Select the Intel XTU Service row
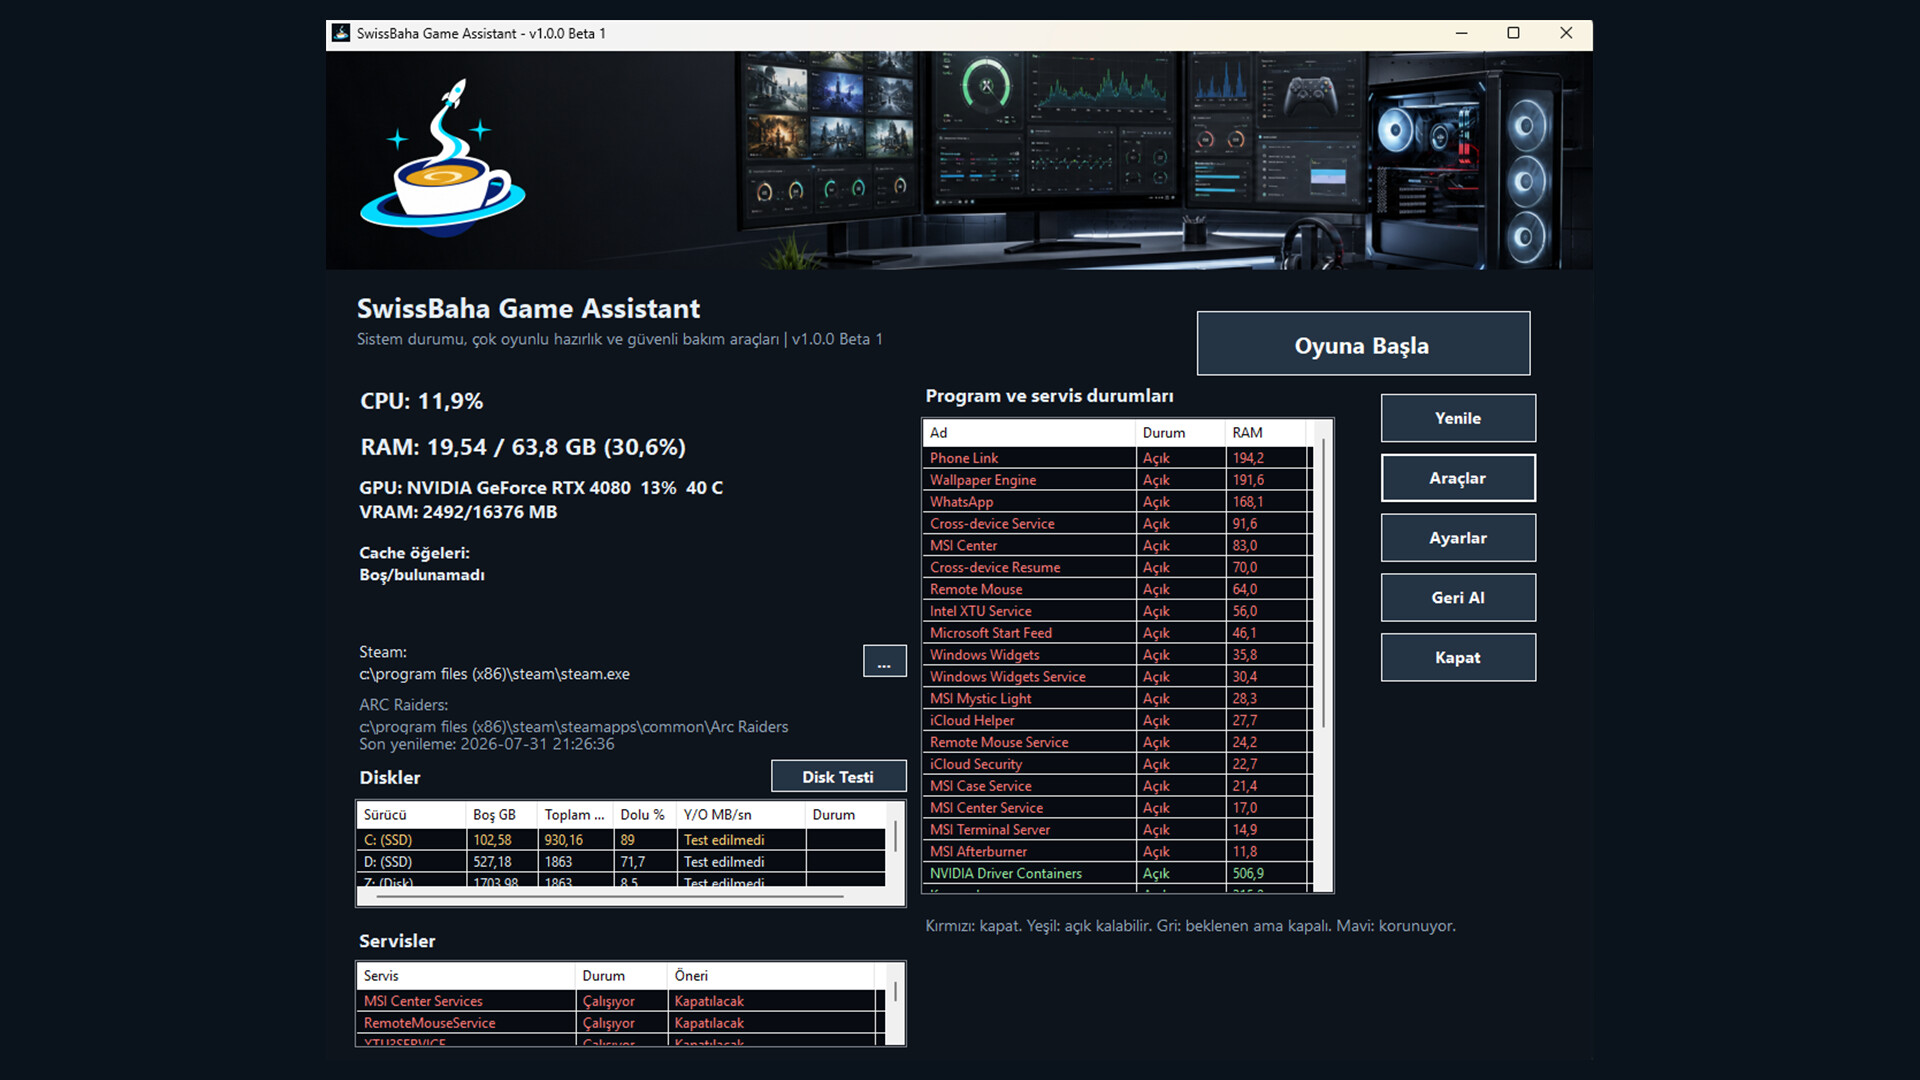 click(x=1117, y=611)
